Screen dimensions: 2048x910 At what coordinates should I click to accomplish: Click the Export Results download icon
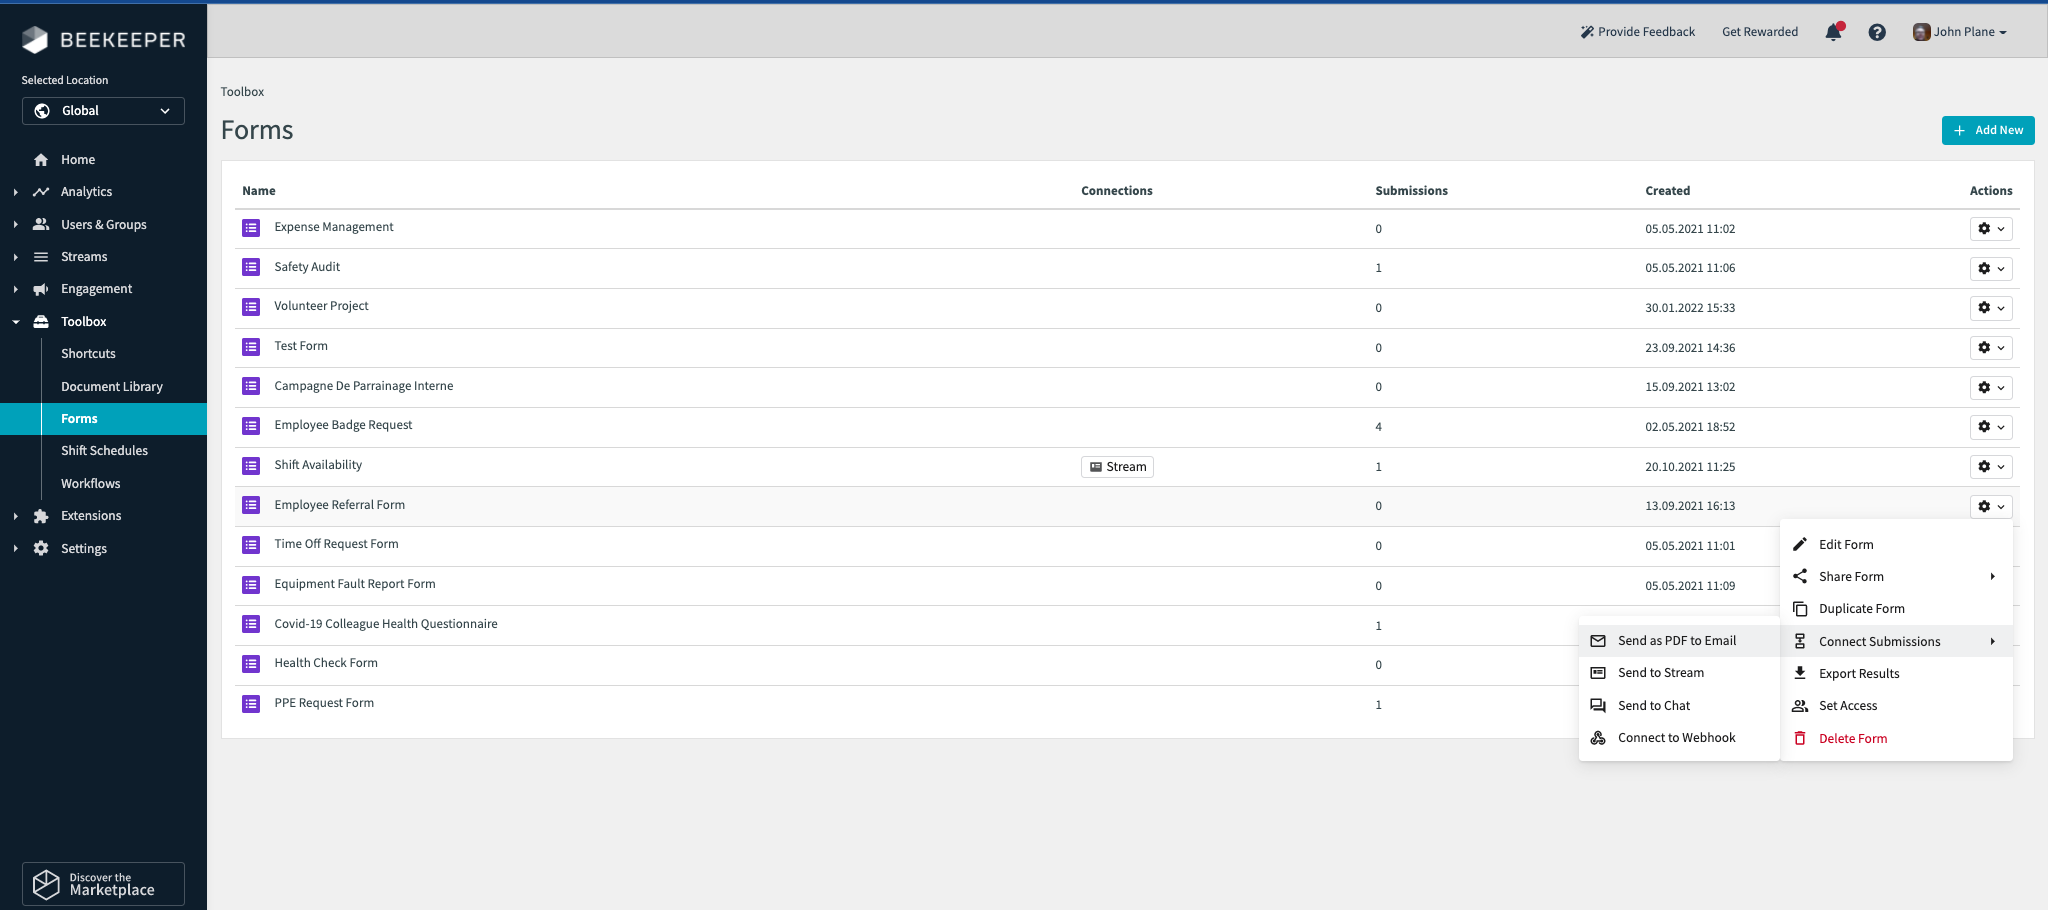click(x=1800, y=673)
